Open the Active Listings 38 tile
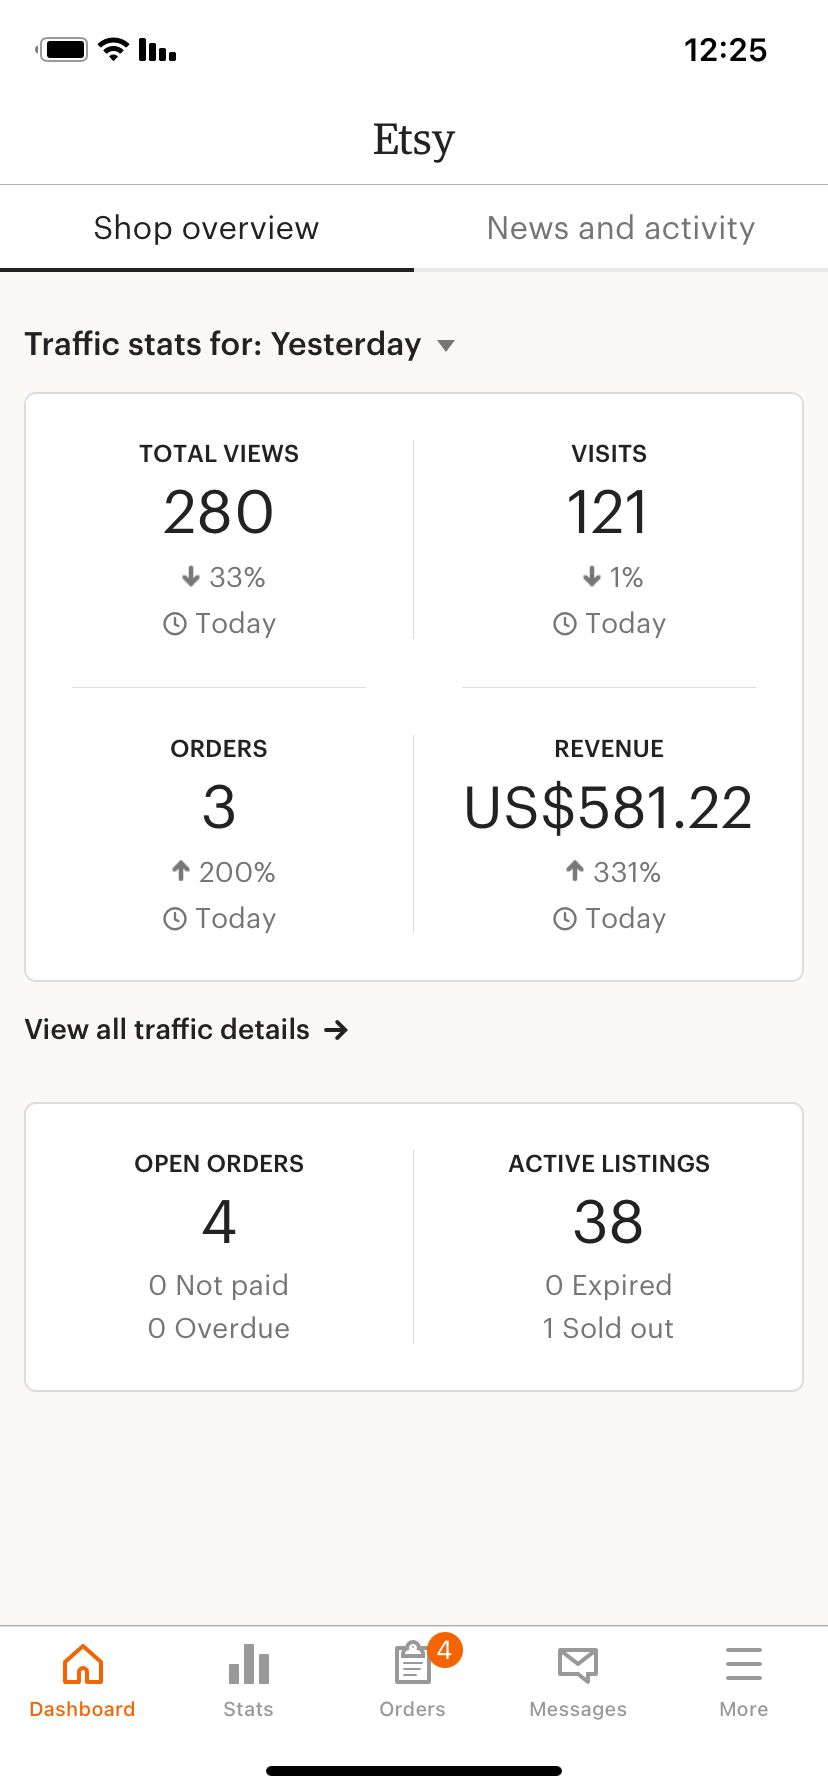 click(x=608, y=1221)
